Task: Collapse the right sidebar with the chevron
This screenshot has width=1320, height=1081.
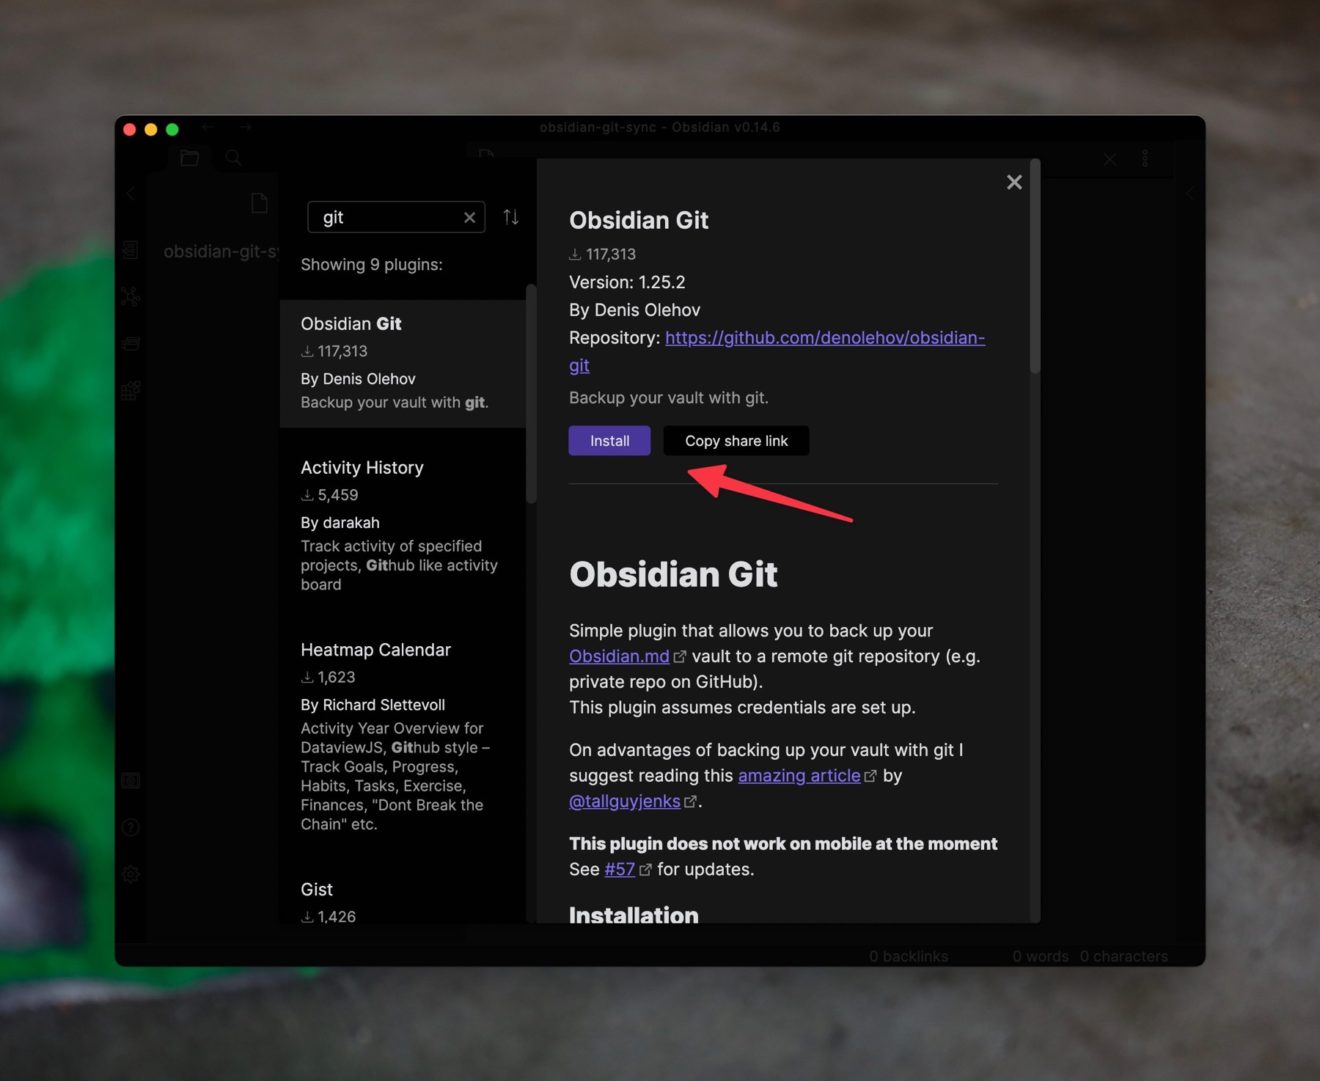Action: [1190, 193]
